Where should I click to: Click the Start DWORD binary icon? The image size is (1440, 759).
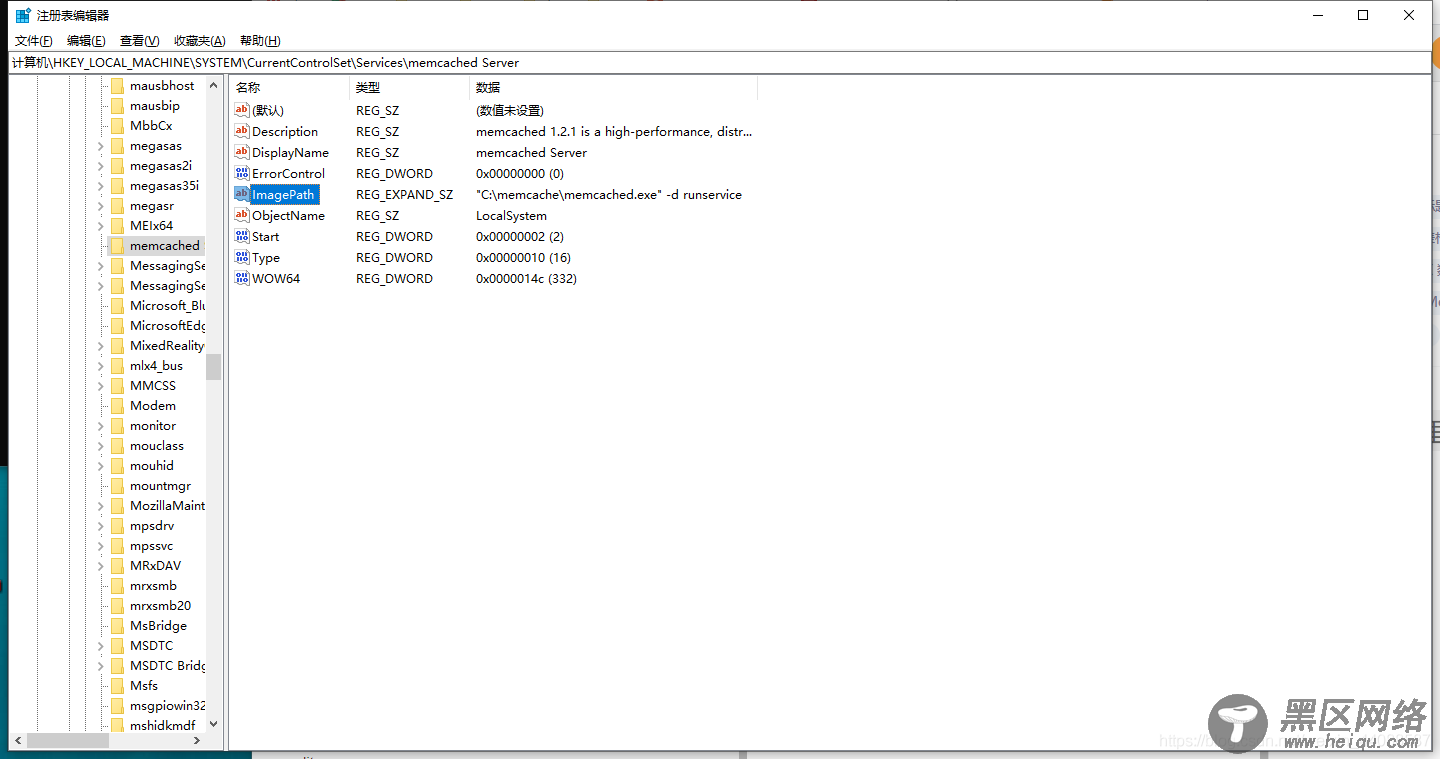[242, 236]
